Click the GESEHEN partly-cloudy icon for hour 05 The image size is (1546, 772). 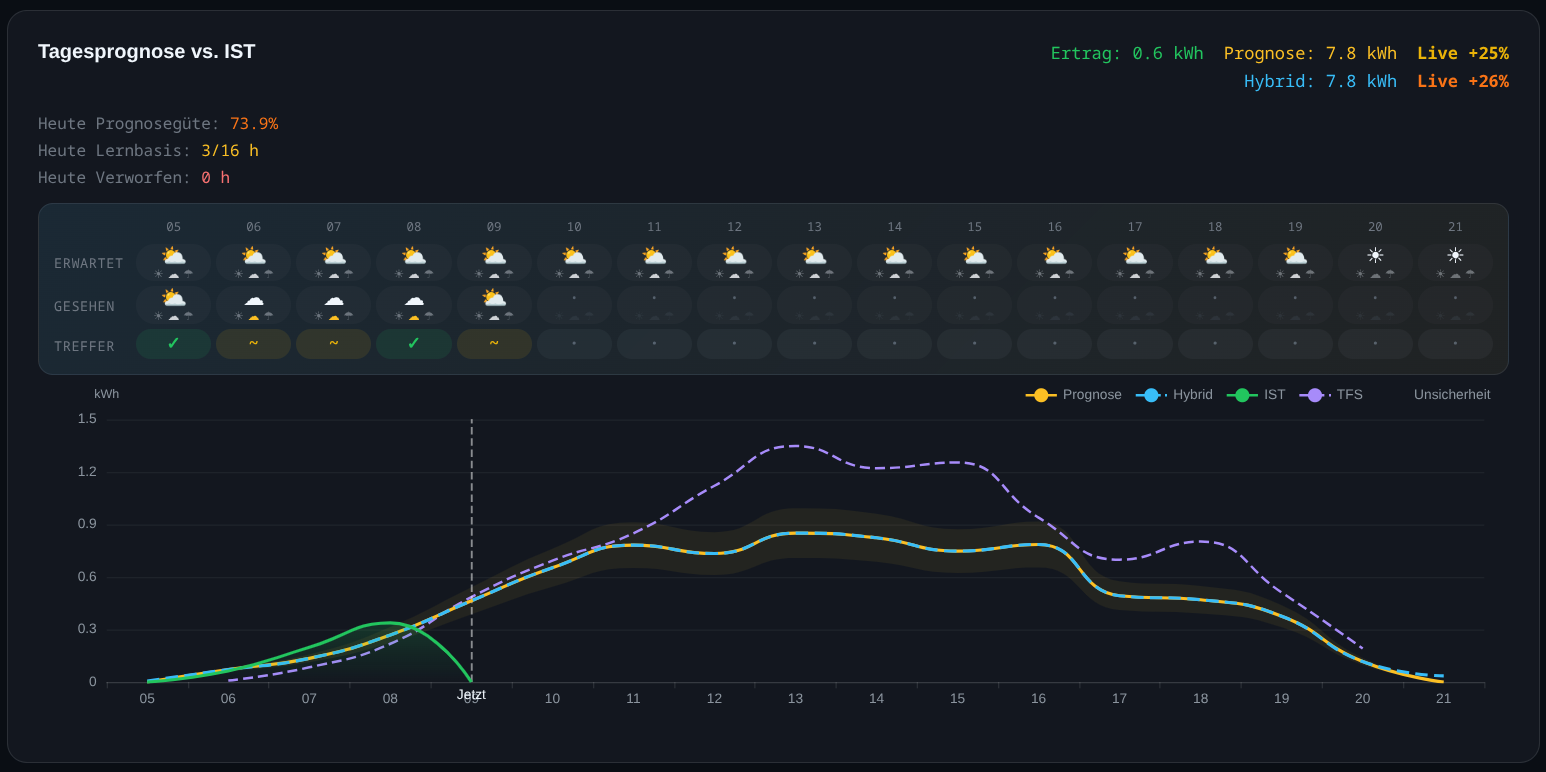coord(174,298)
